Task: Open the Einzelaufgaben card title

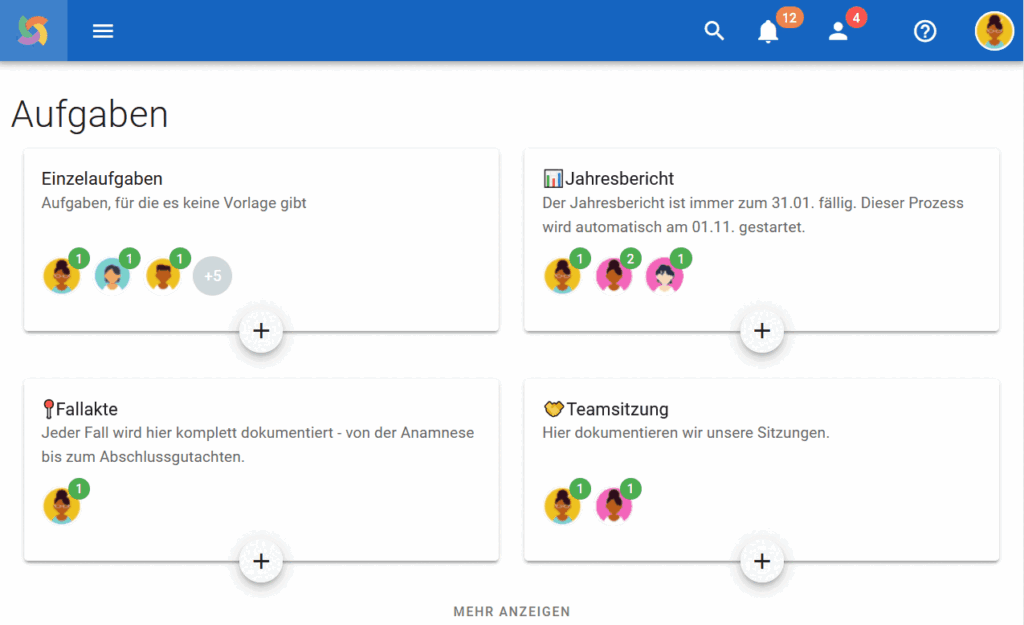Action: 102,179
